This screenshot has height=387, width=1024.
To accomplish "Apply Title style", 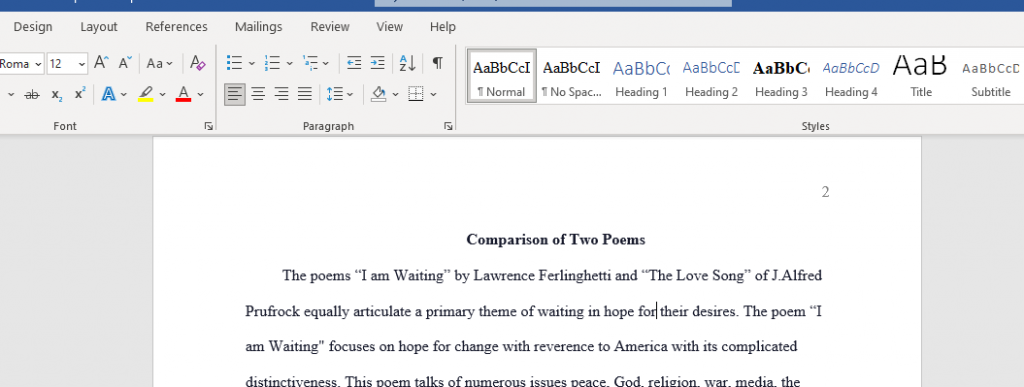I will click(x=921, y=76).
